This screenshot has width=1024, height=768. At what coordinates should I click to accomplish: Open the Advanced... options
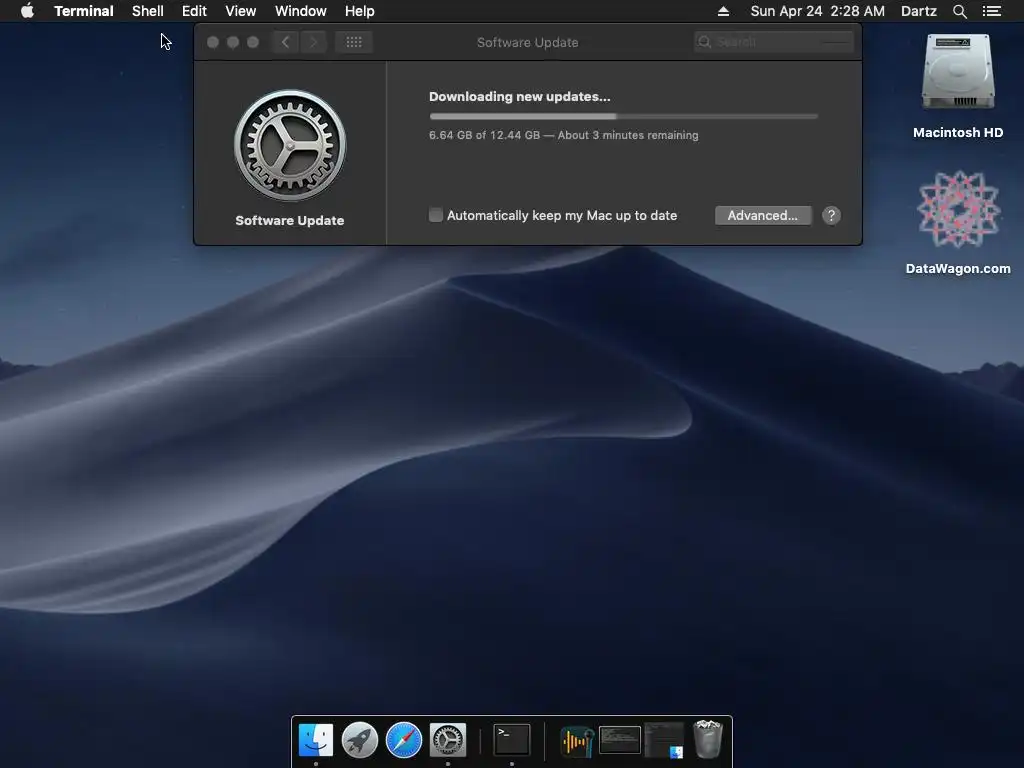763,216
